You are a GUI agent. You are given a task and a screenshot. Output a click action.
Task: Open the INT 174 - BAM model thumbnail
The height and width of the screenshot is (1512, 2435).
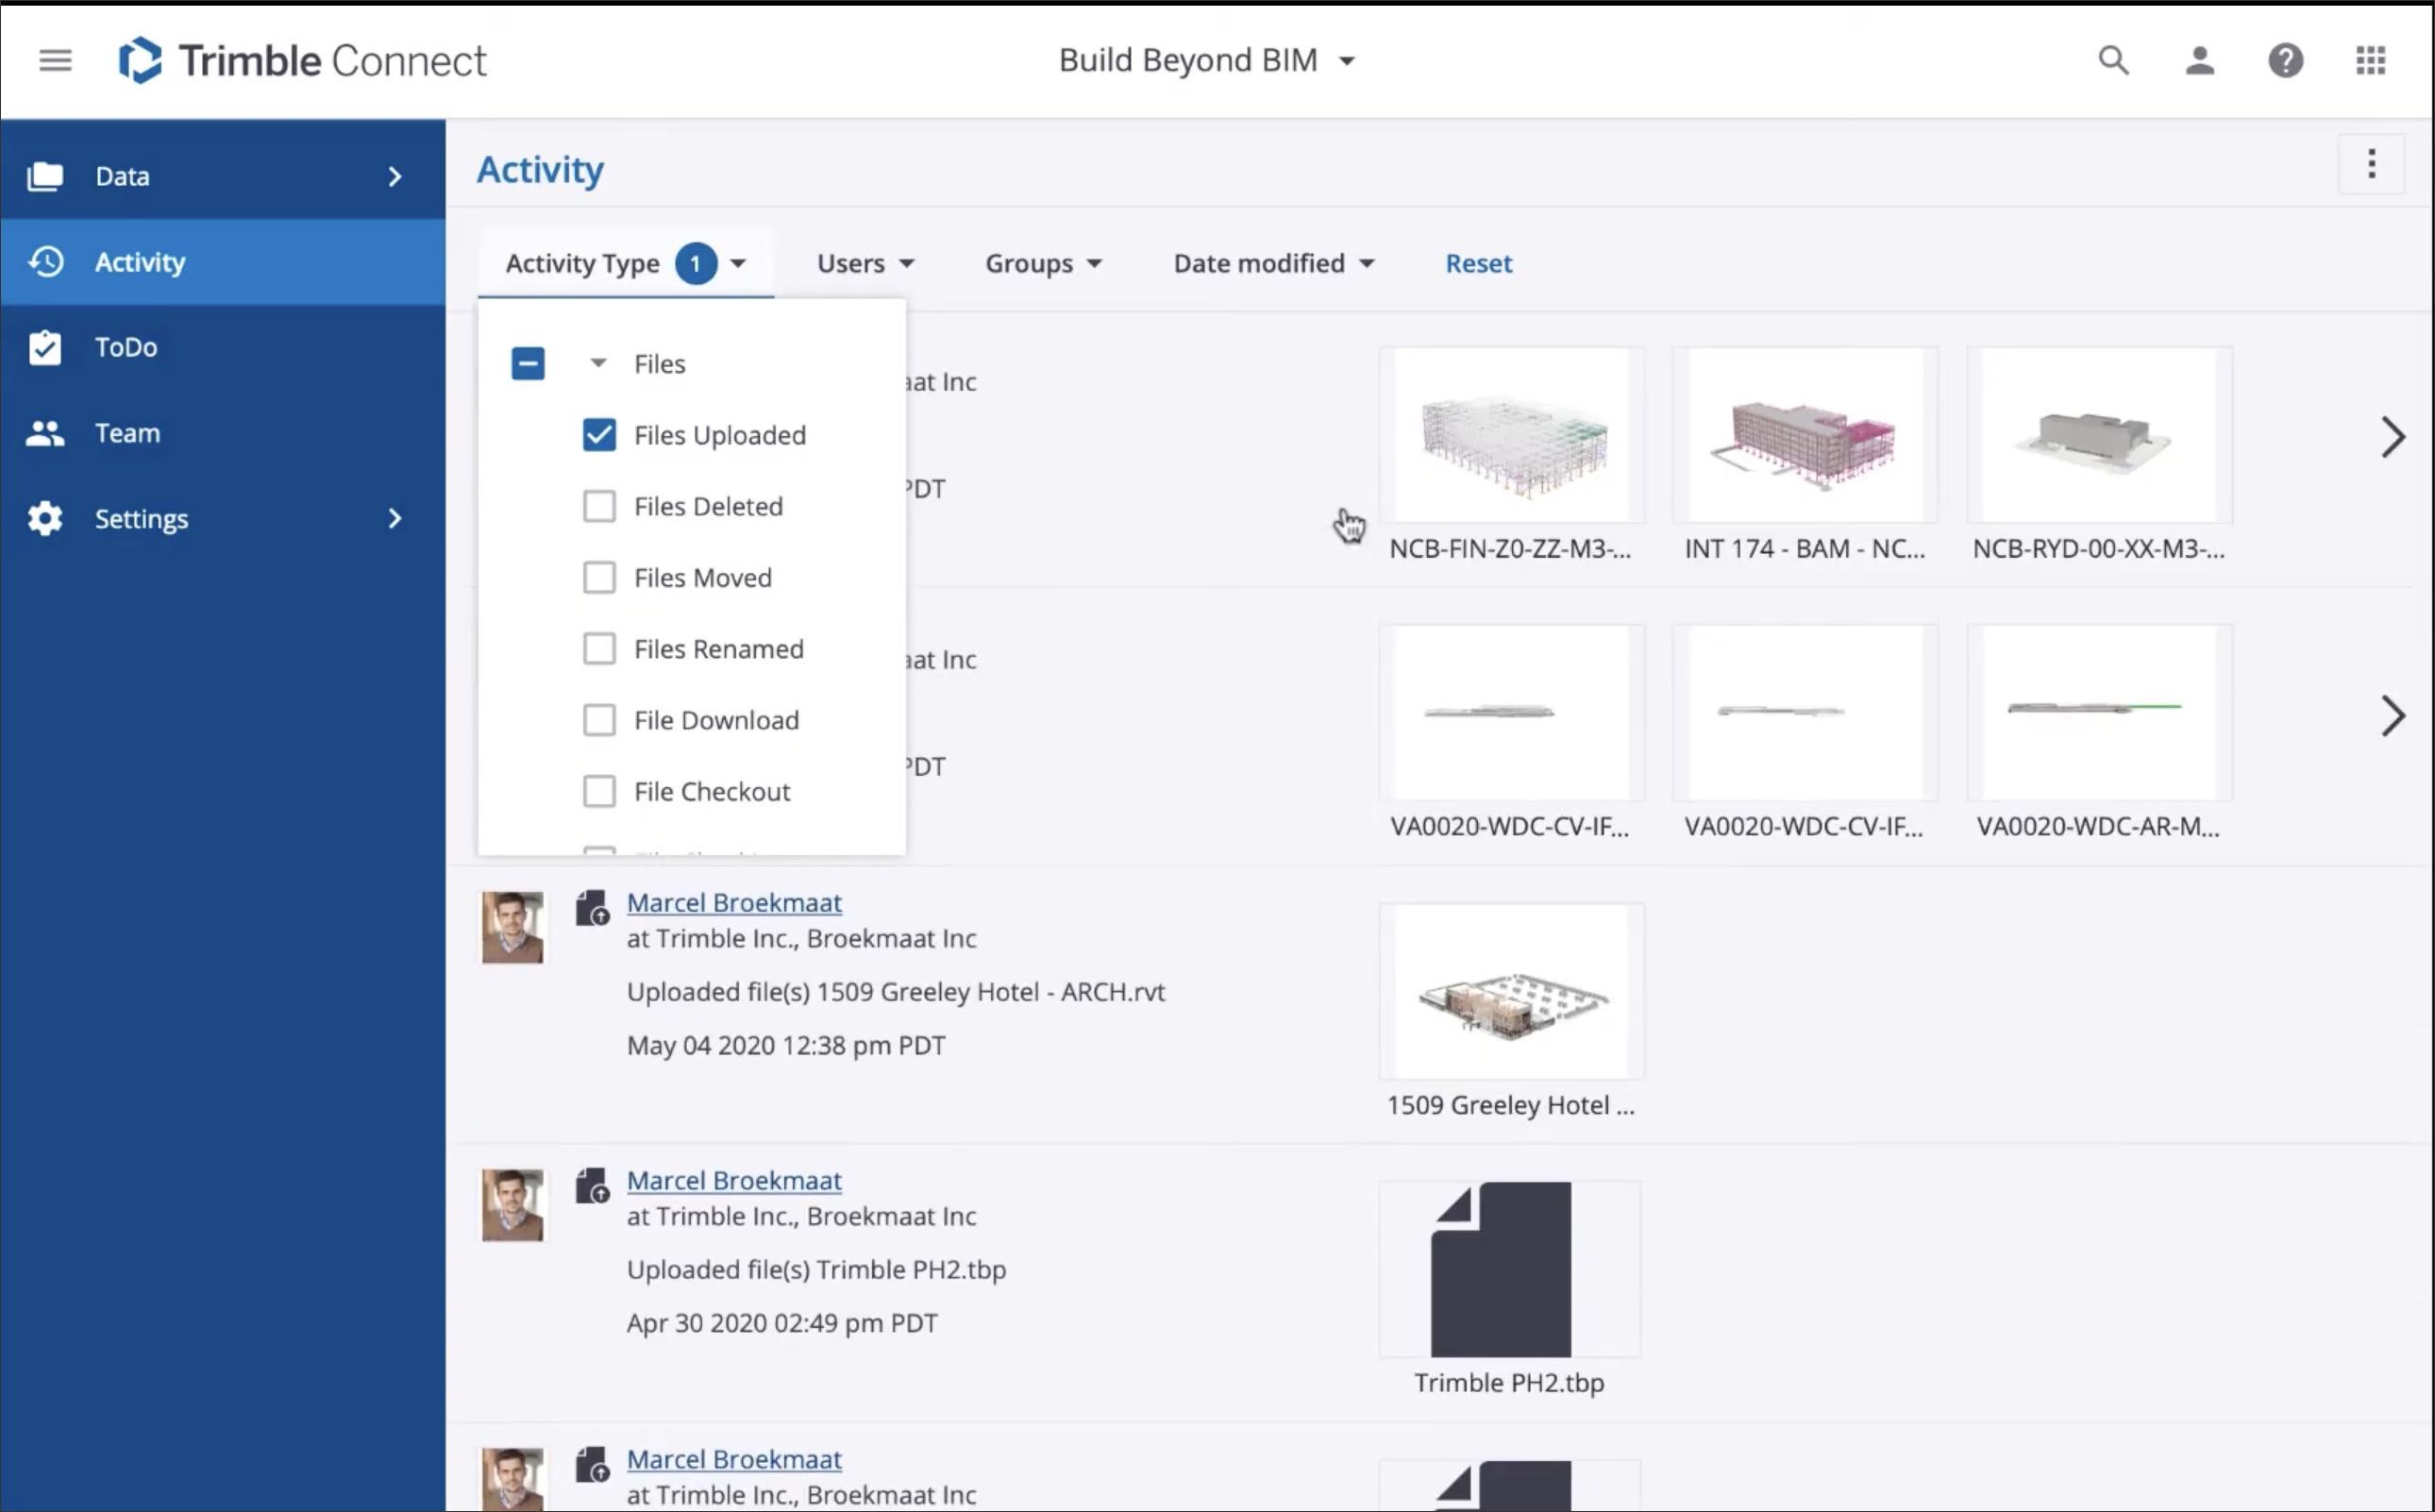pyautogui.click(x=1805, y=435)
